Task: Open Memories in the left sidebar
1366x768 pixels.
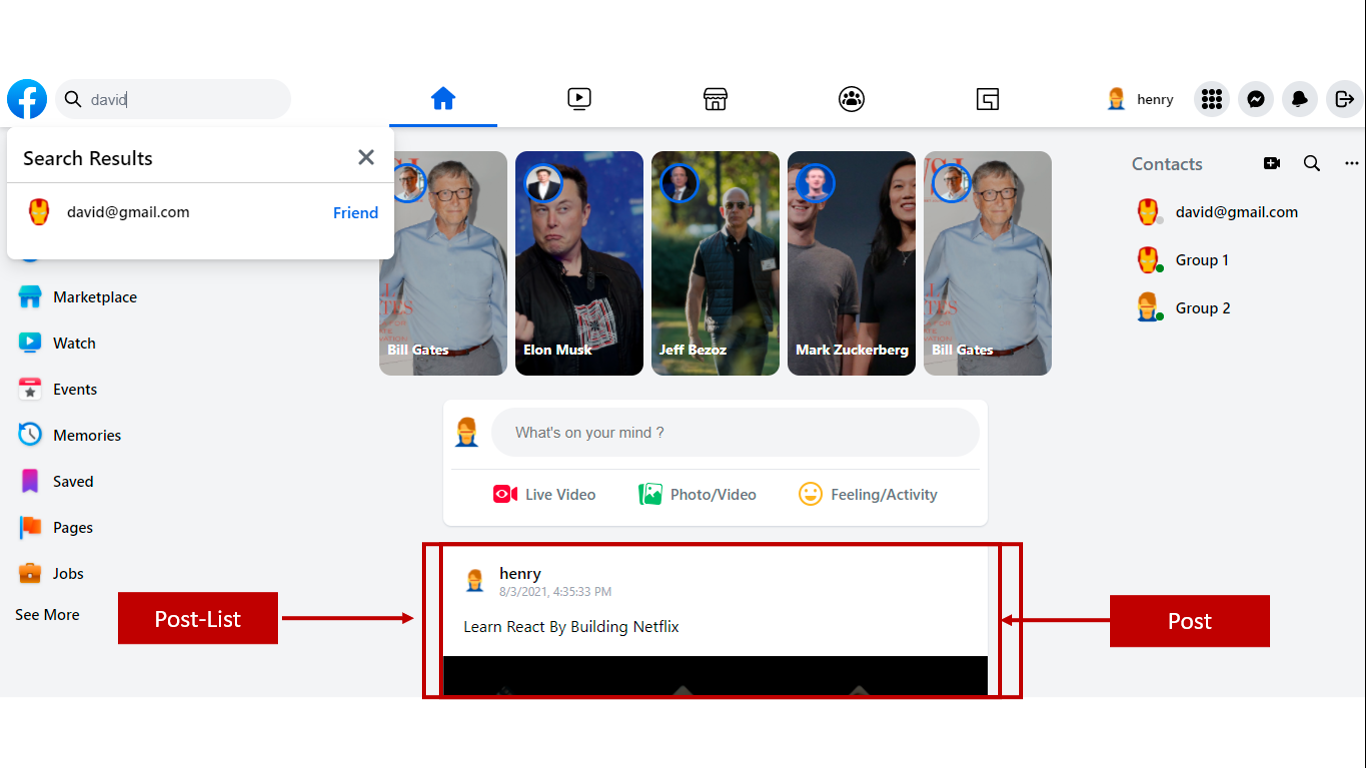Action: click(x=69, y=435)
